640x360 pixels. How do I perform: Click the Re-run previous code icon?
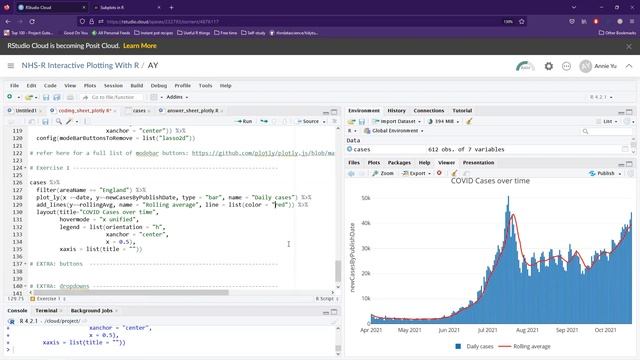tap(264, 121)
